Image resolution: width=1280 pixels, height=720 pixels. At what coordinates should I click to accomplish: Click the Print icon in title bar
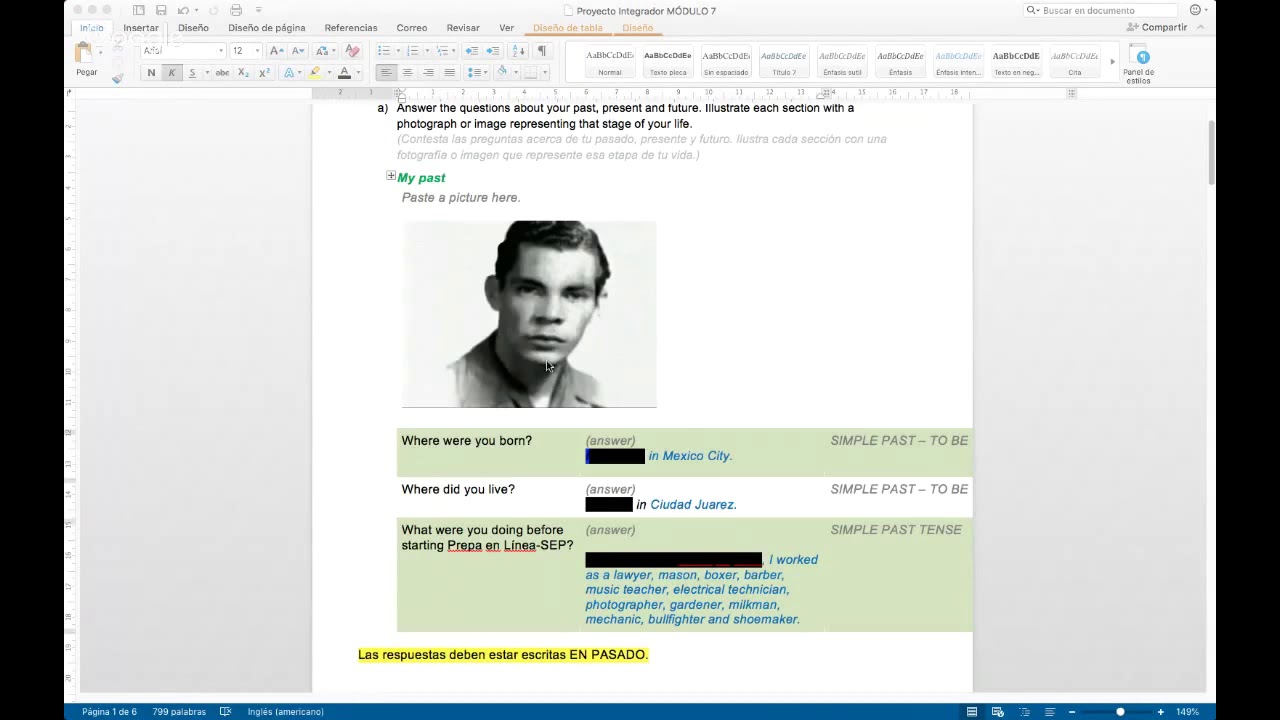pos(236,10)
